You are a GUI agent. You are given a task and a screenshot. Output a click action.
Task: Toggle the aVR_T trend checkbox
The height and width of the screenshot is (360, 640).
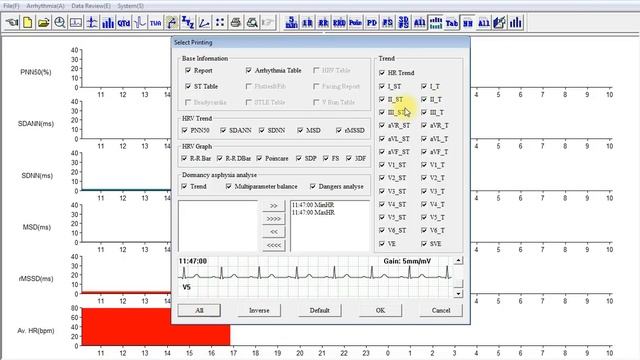point(424,125)
